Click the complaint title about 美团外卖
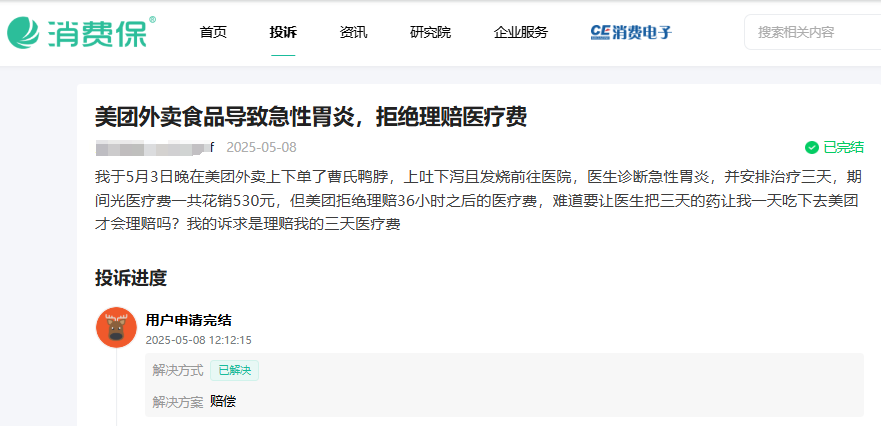 click(311, 117)
